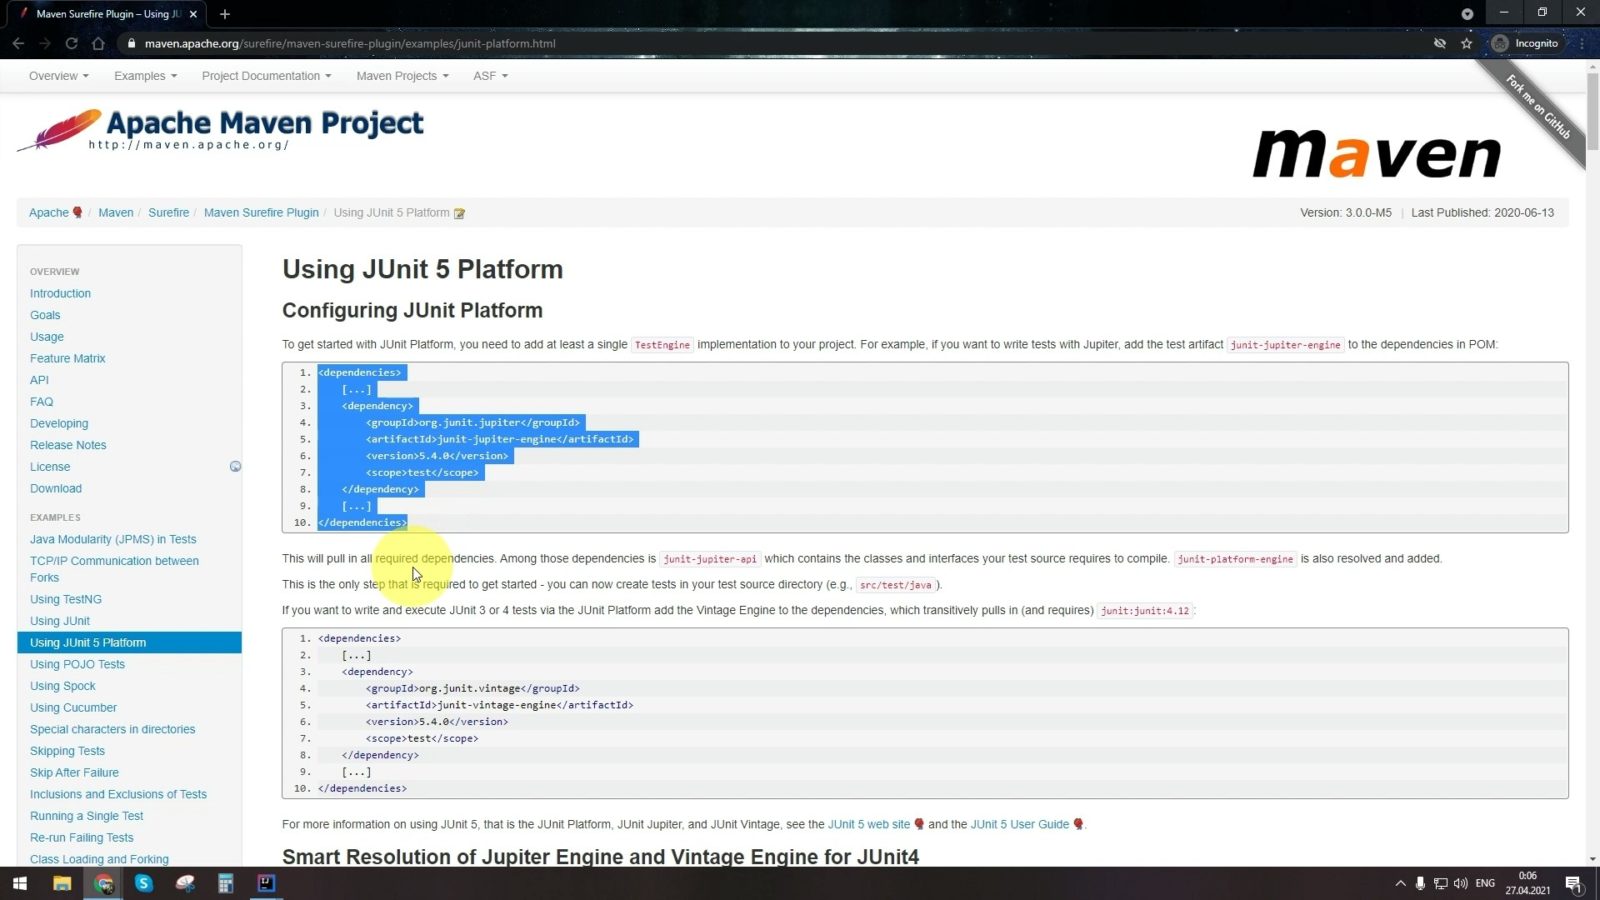Follow the JUnit 5 User Guide link

click(1020, 825)
